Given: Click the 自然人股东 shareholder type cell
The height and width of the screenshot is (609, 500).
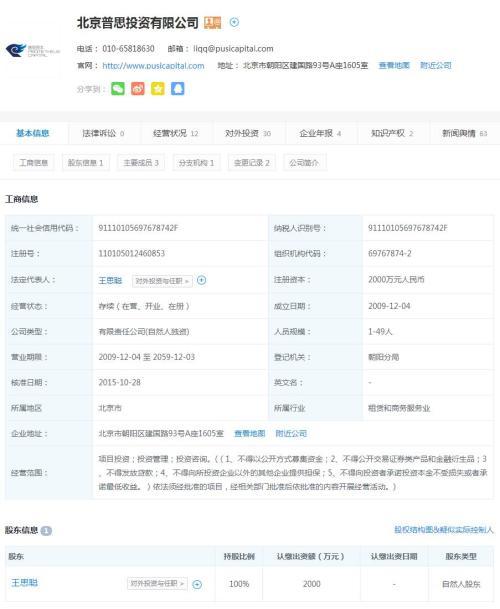Looking at the screenshot, I should (461, 584).
